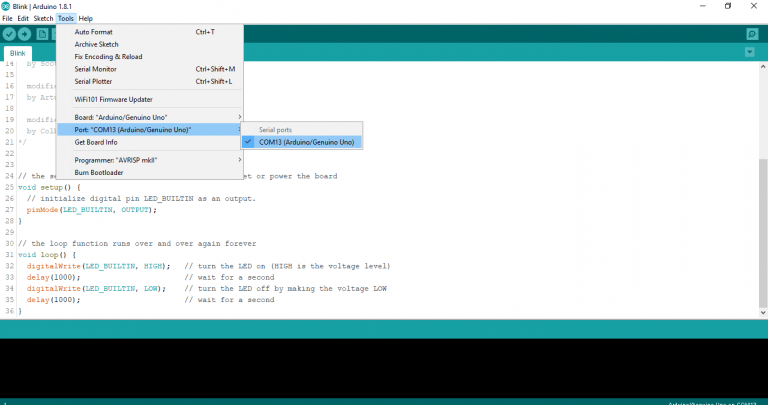Click the Arduino logo in title bar

5,6
